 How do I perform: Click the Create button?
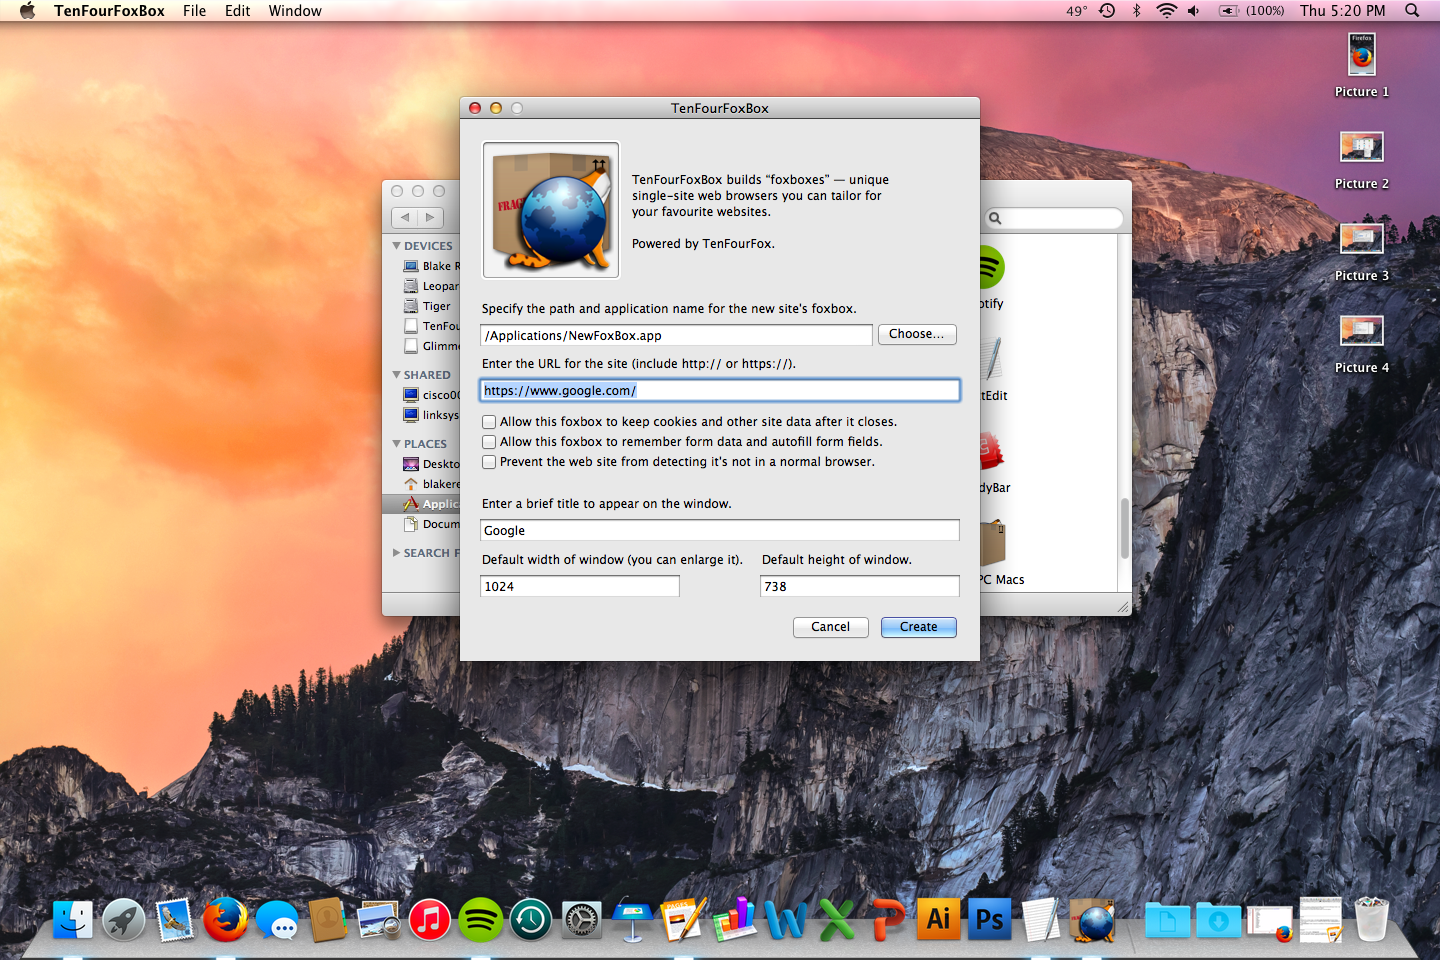pos(918,627)
